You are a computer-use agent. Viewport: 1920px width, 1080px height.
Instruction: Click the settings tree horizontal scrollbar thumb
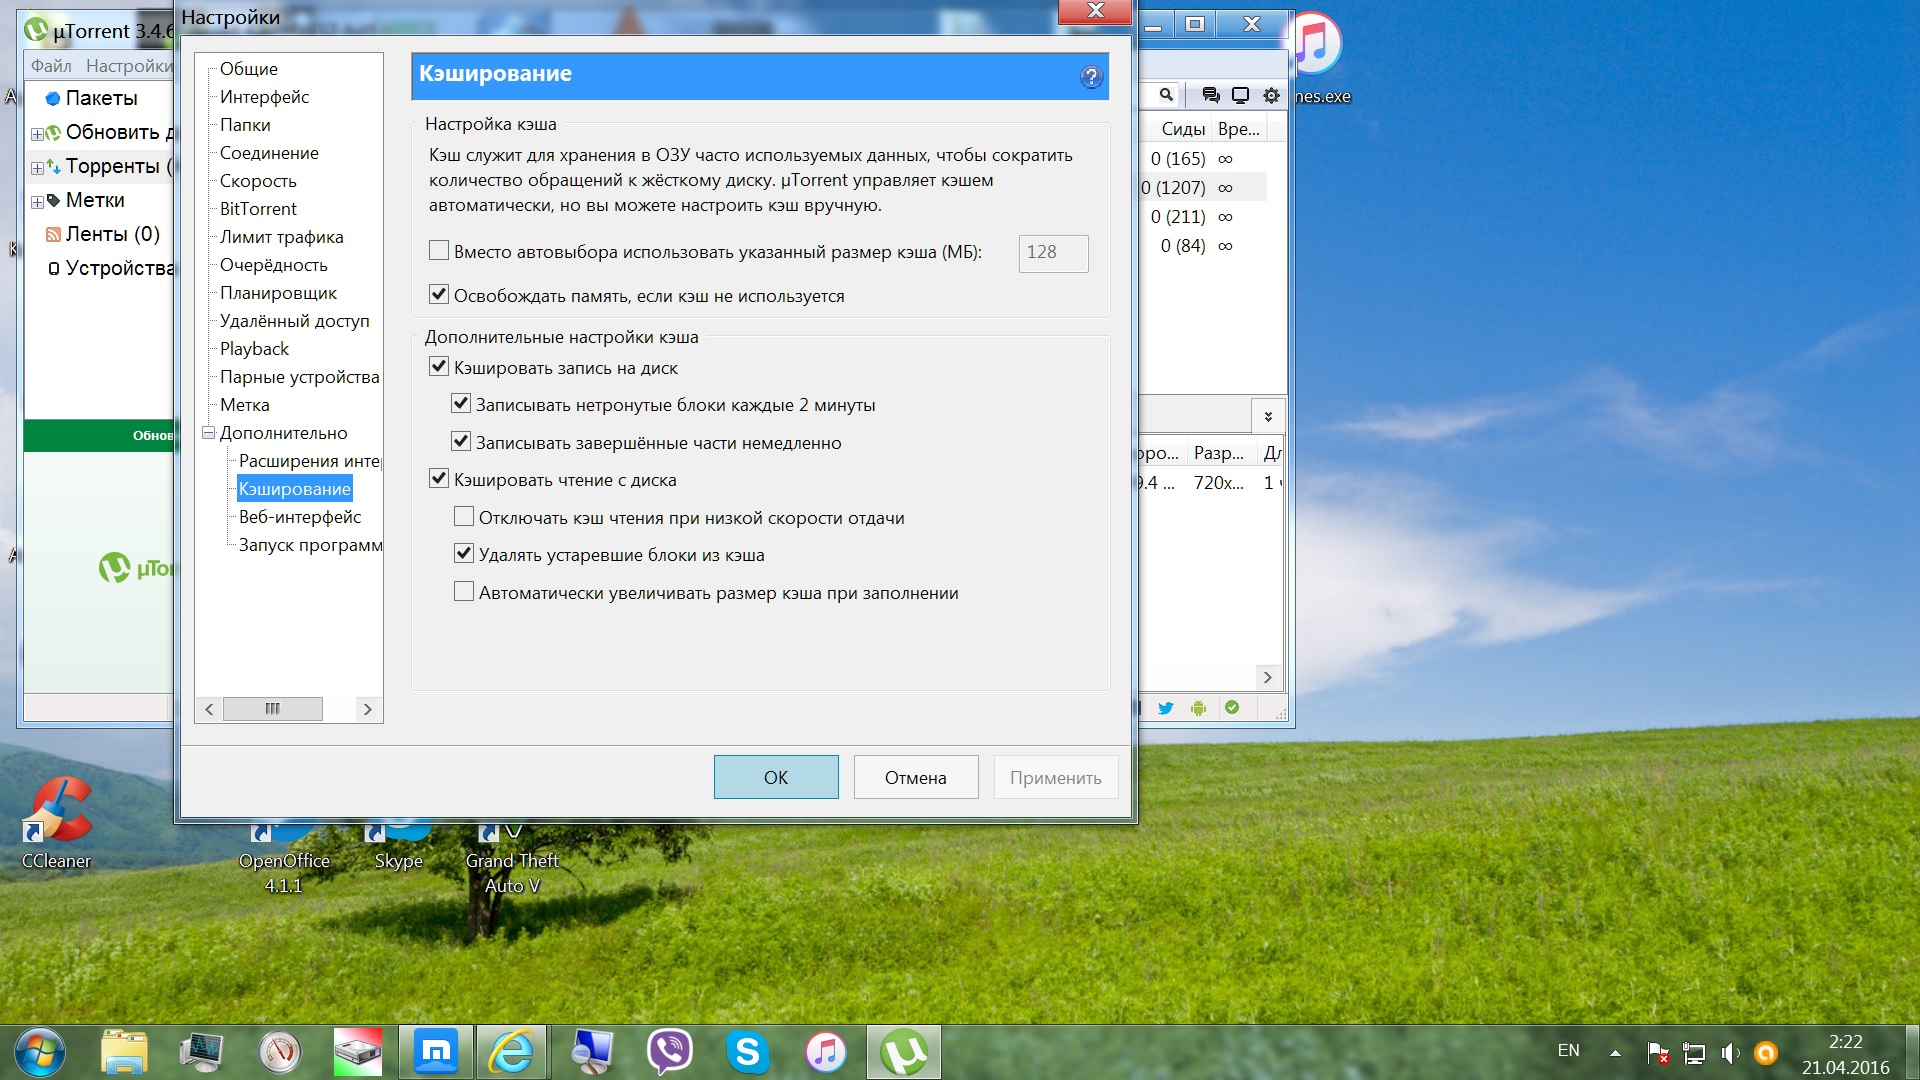click(272, 709)
